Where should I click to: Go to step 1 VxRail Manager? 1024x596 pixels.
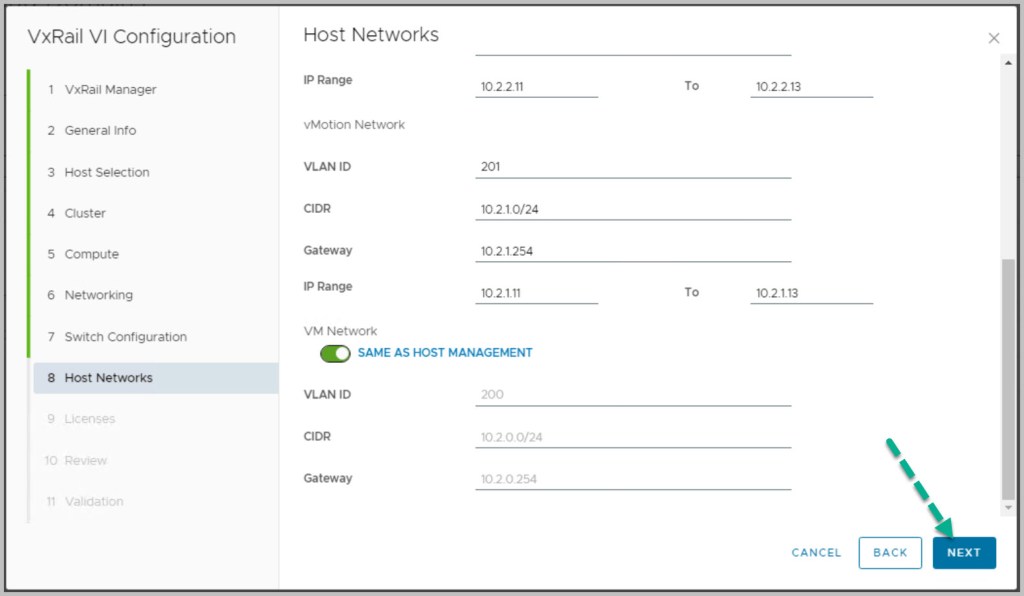click(x=110, y=89)
